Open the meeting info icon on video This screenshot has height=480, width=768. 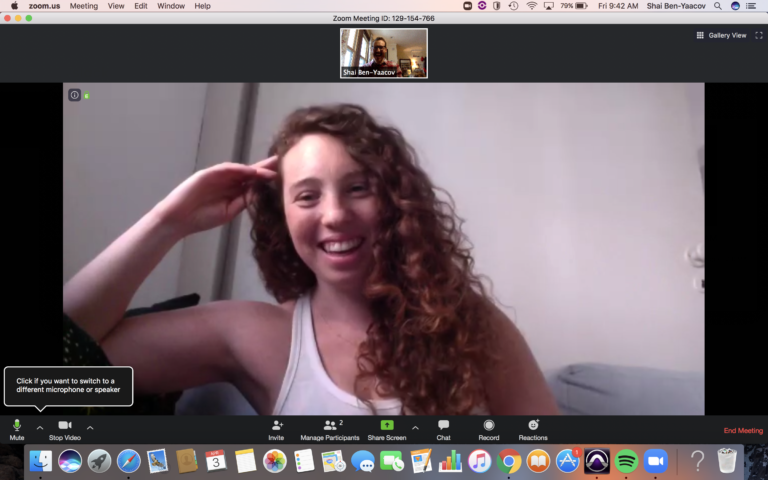(74, 95)
